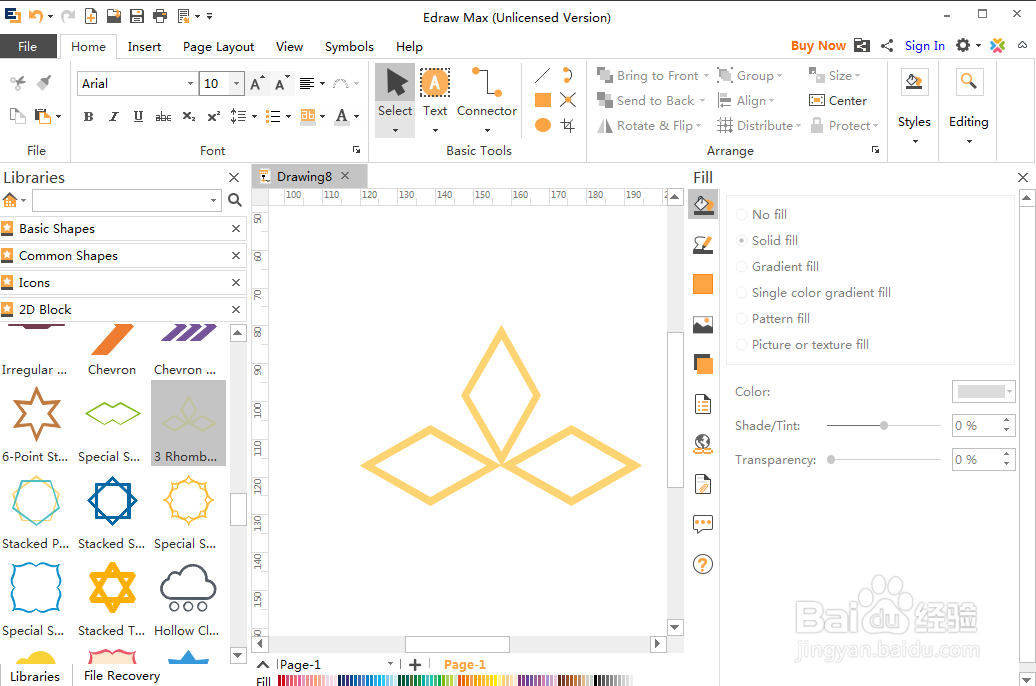Select the Solid fill option

click(x=766, y=241)
